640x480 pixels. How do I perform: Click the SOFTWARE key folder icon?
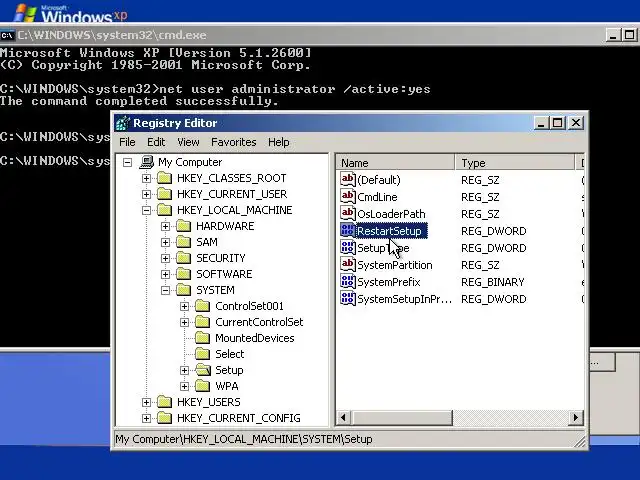(184, 274)
